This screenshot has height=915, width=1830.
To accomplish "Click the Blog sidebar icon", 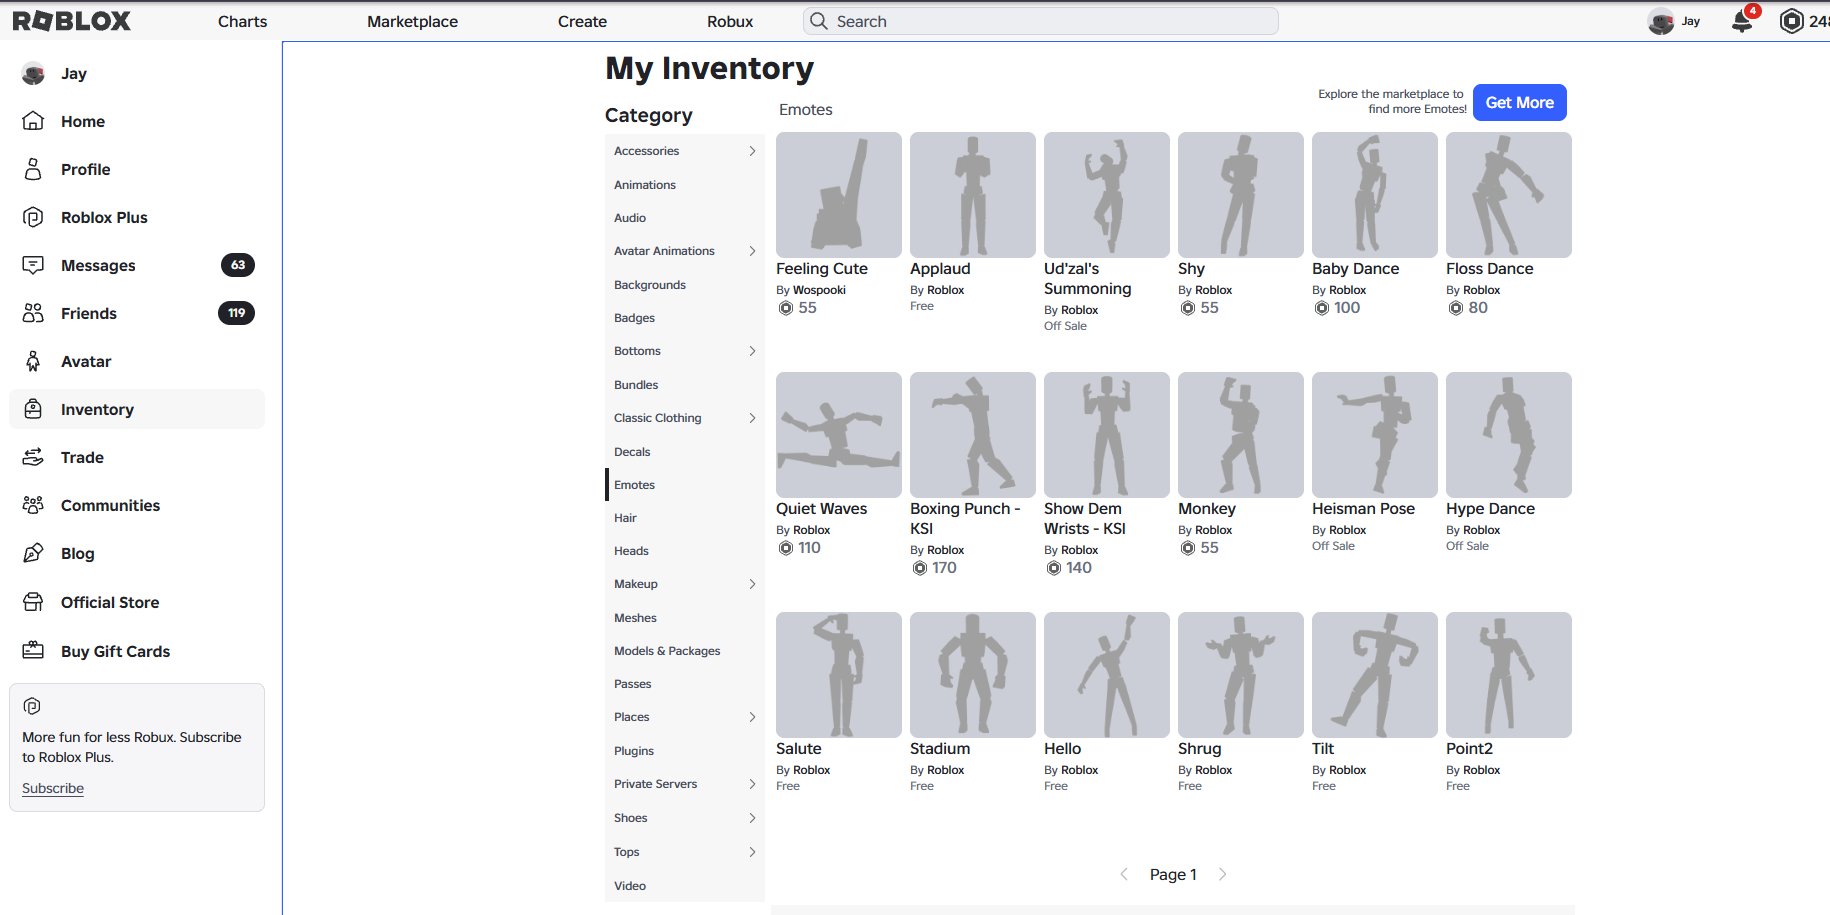I will [x=33, y=553].
